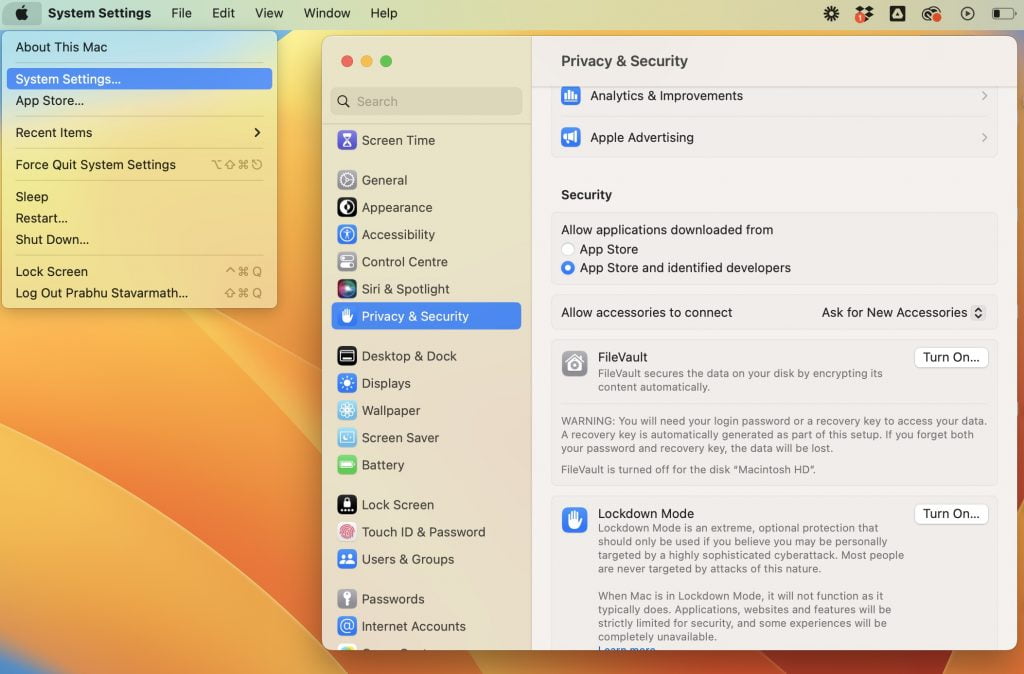Click the Screen Time hourglass icon
Viewport: 1024px width, 674px height.
(347, 140)
